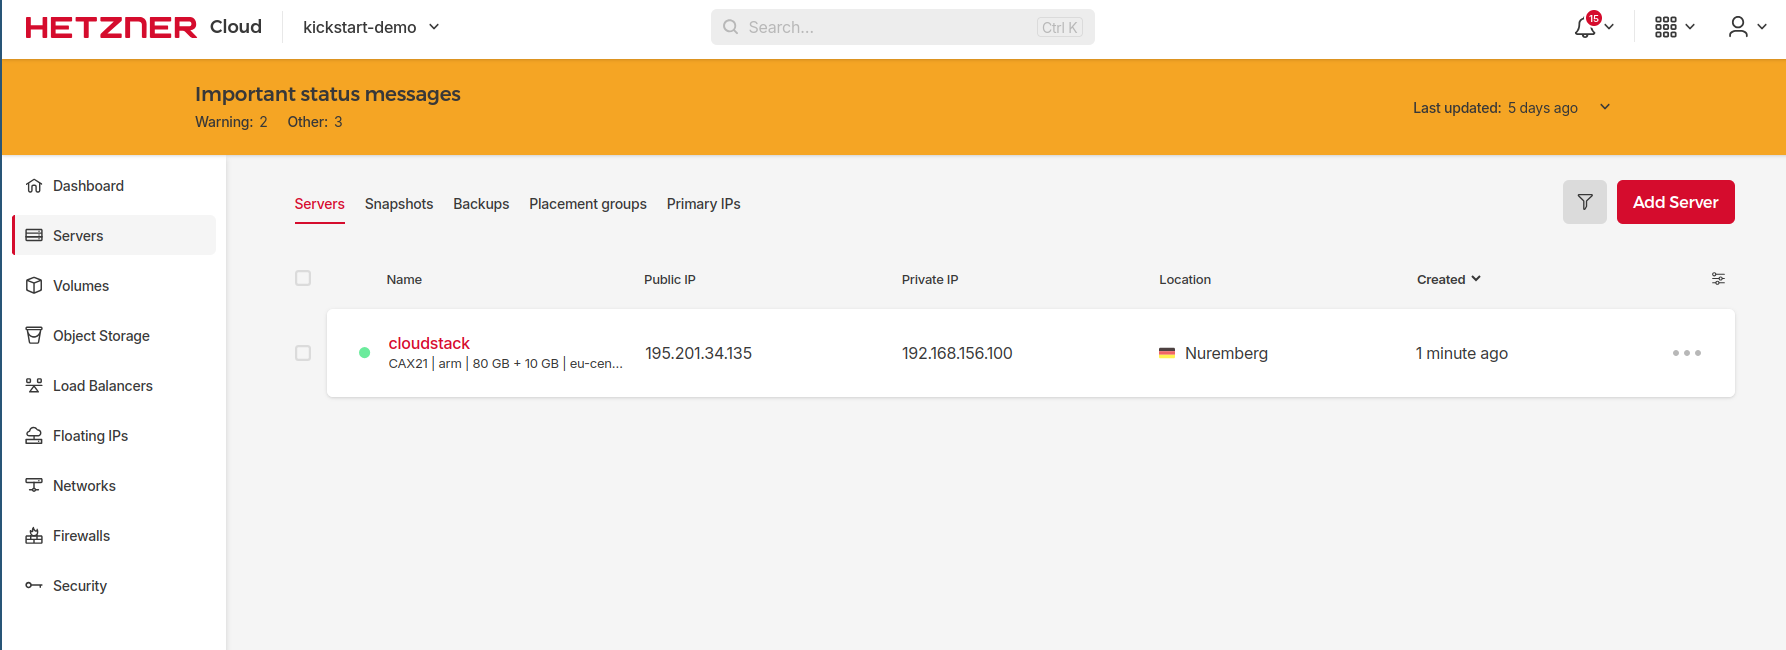Click the Load Balancers icon

coord(34,386)
